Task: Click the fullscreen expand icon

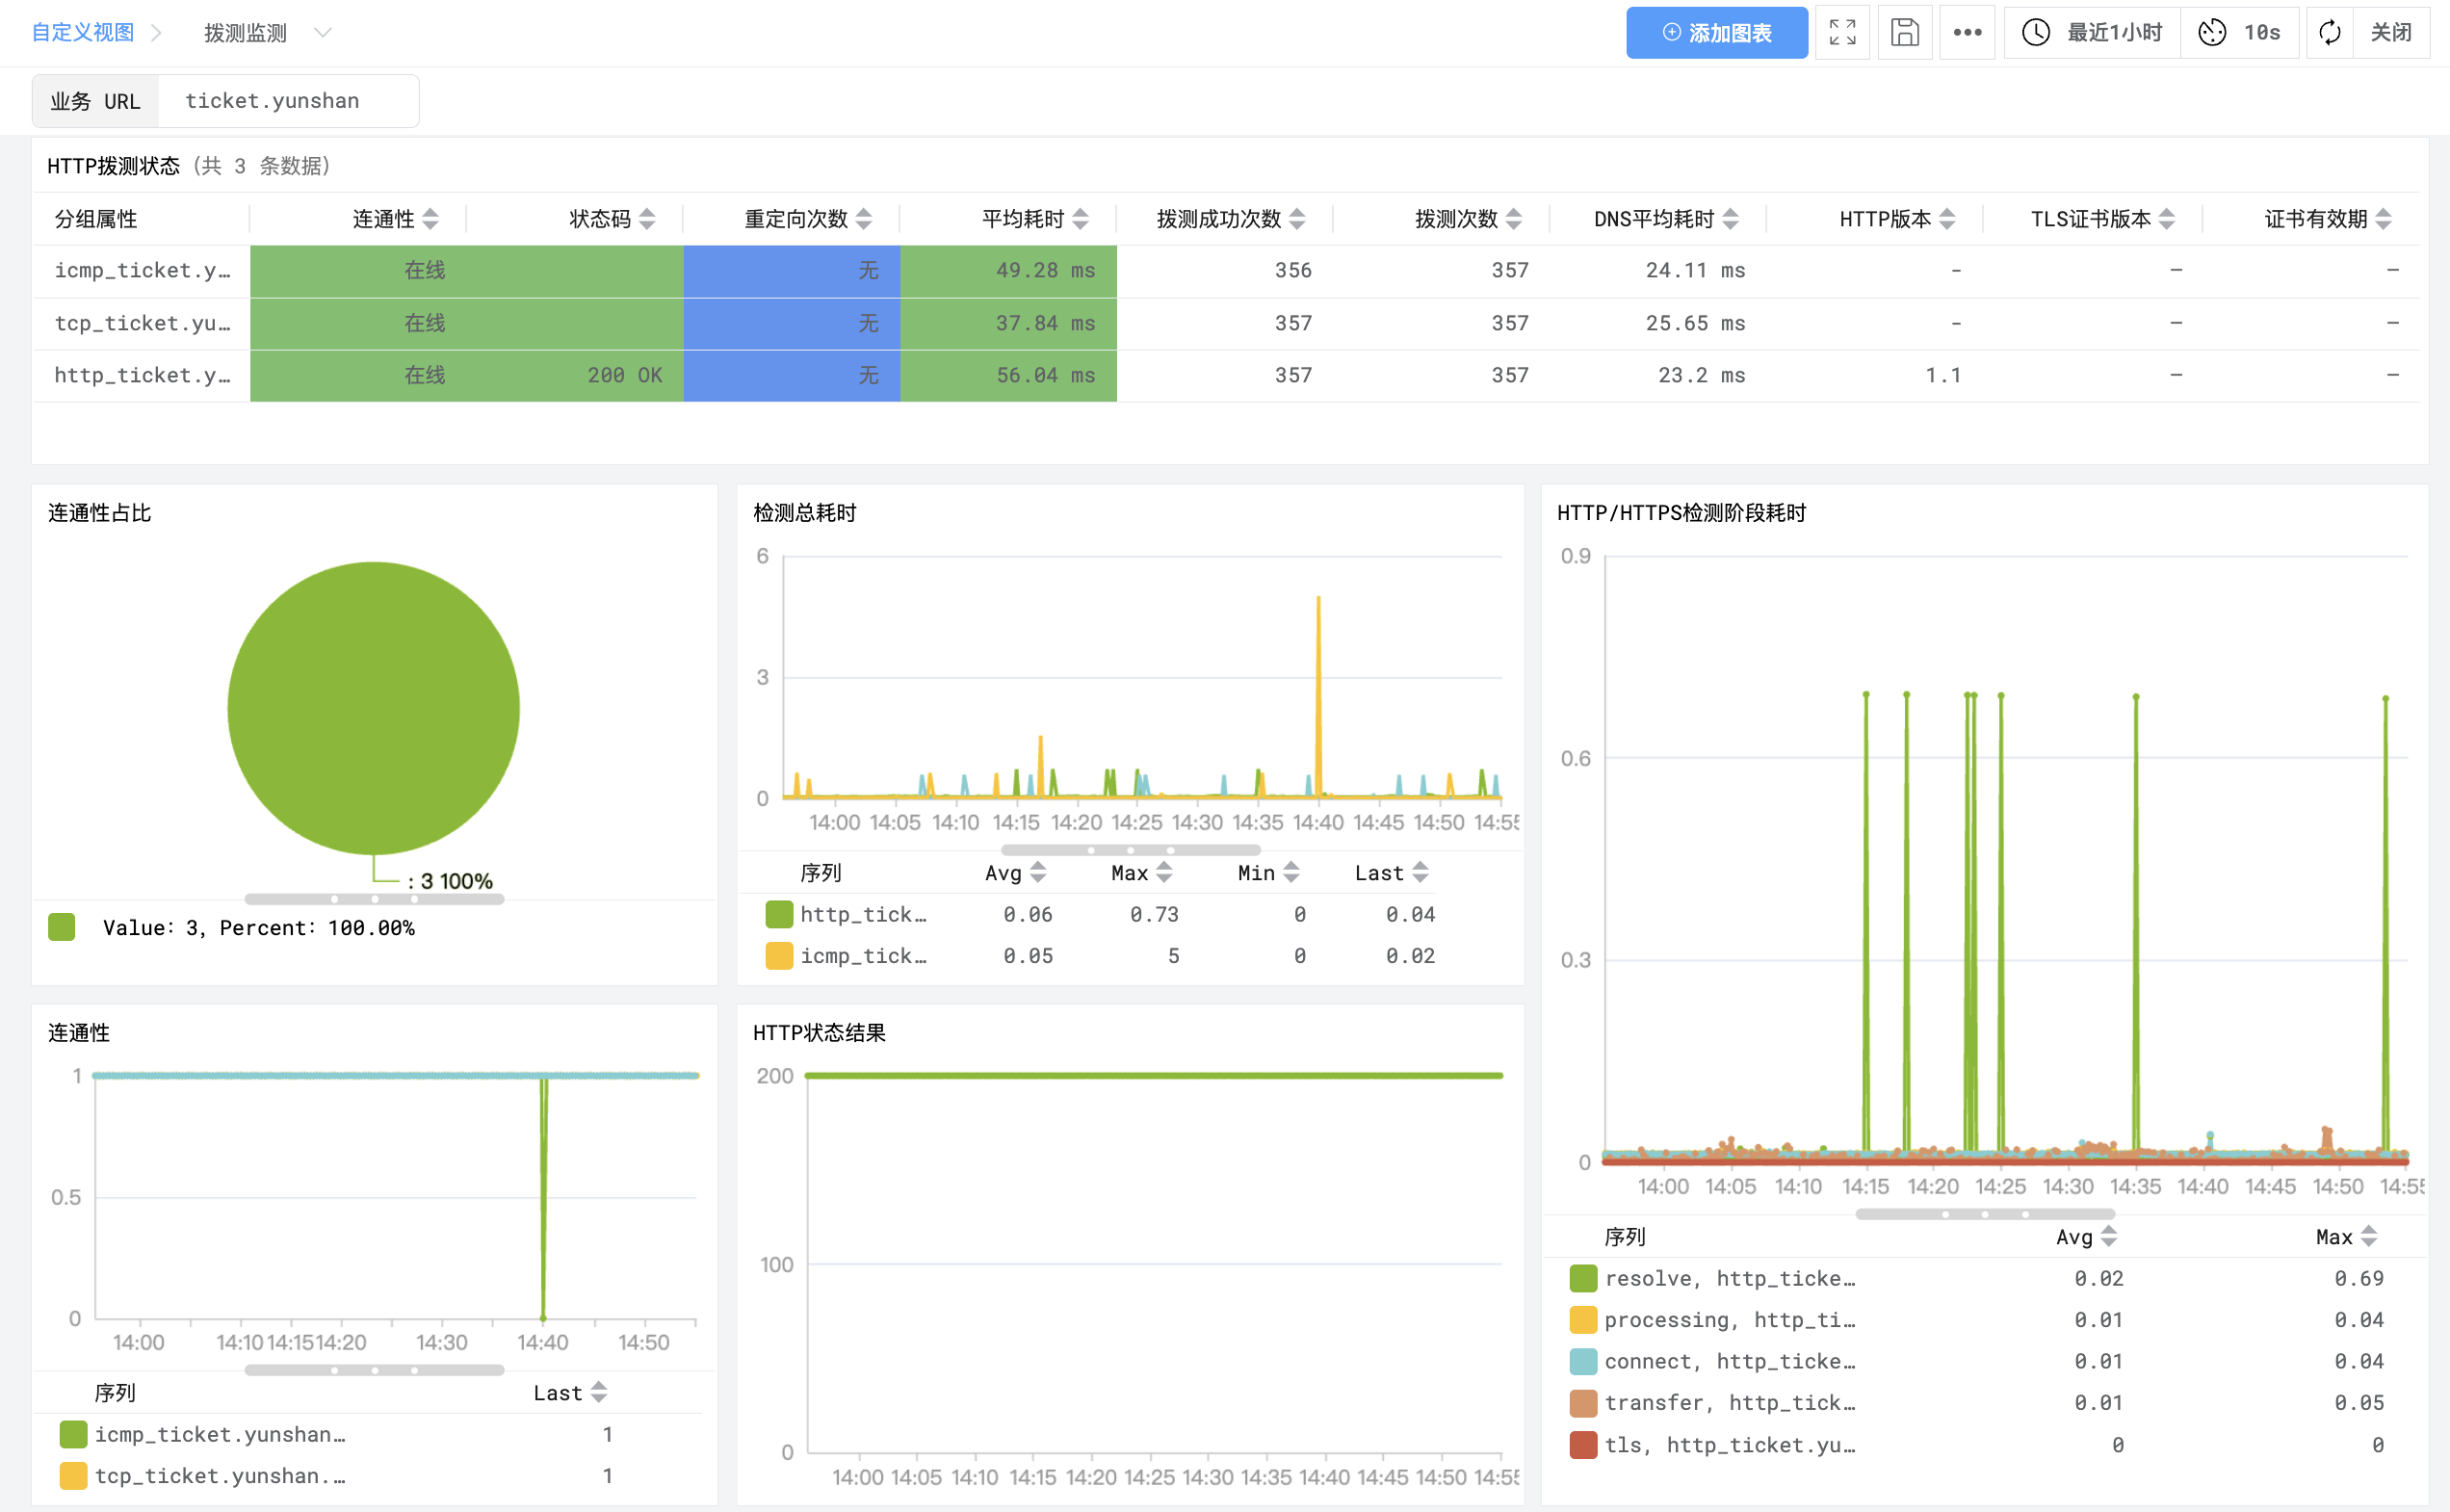Action: [1841, 33]
